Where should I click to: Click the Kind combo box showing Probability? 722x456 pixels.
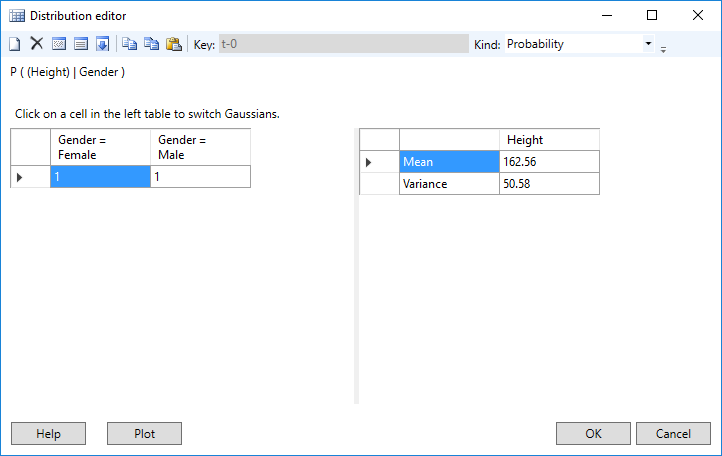[573, 44]
